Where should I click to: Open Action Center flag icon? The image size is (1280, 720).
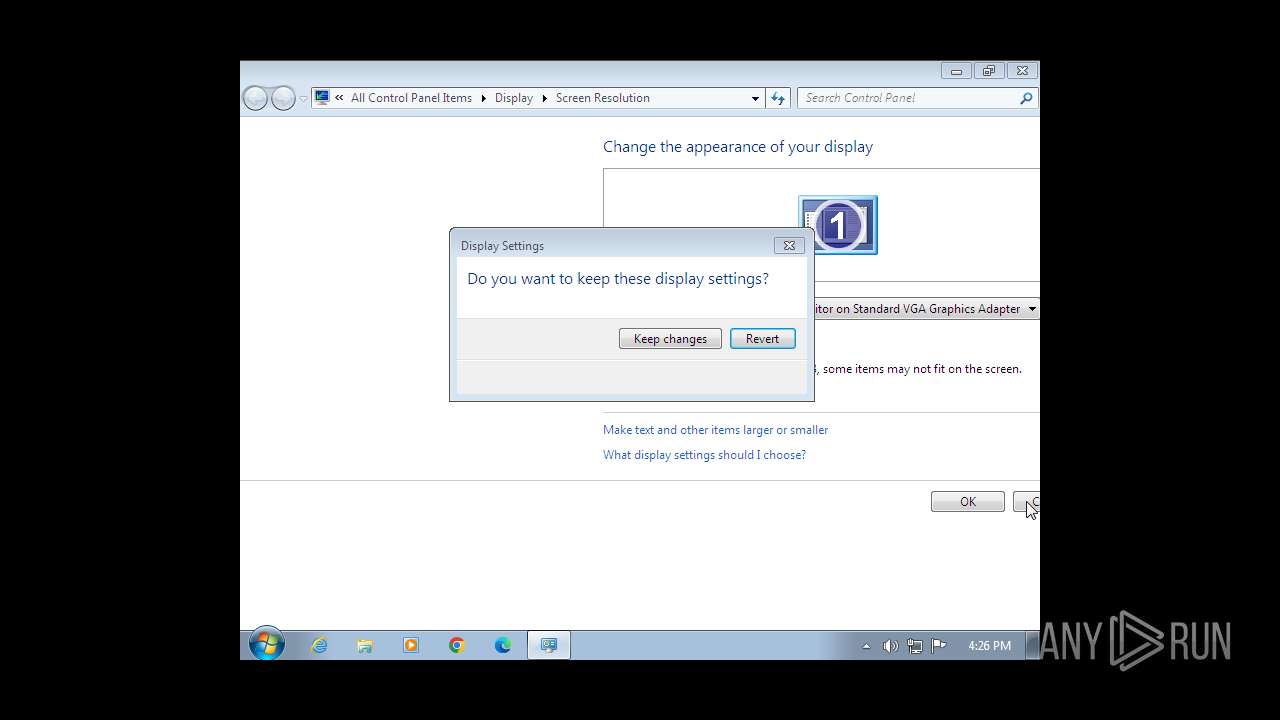pos(938,646)
